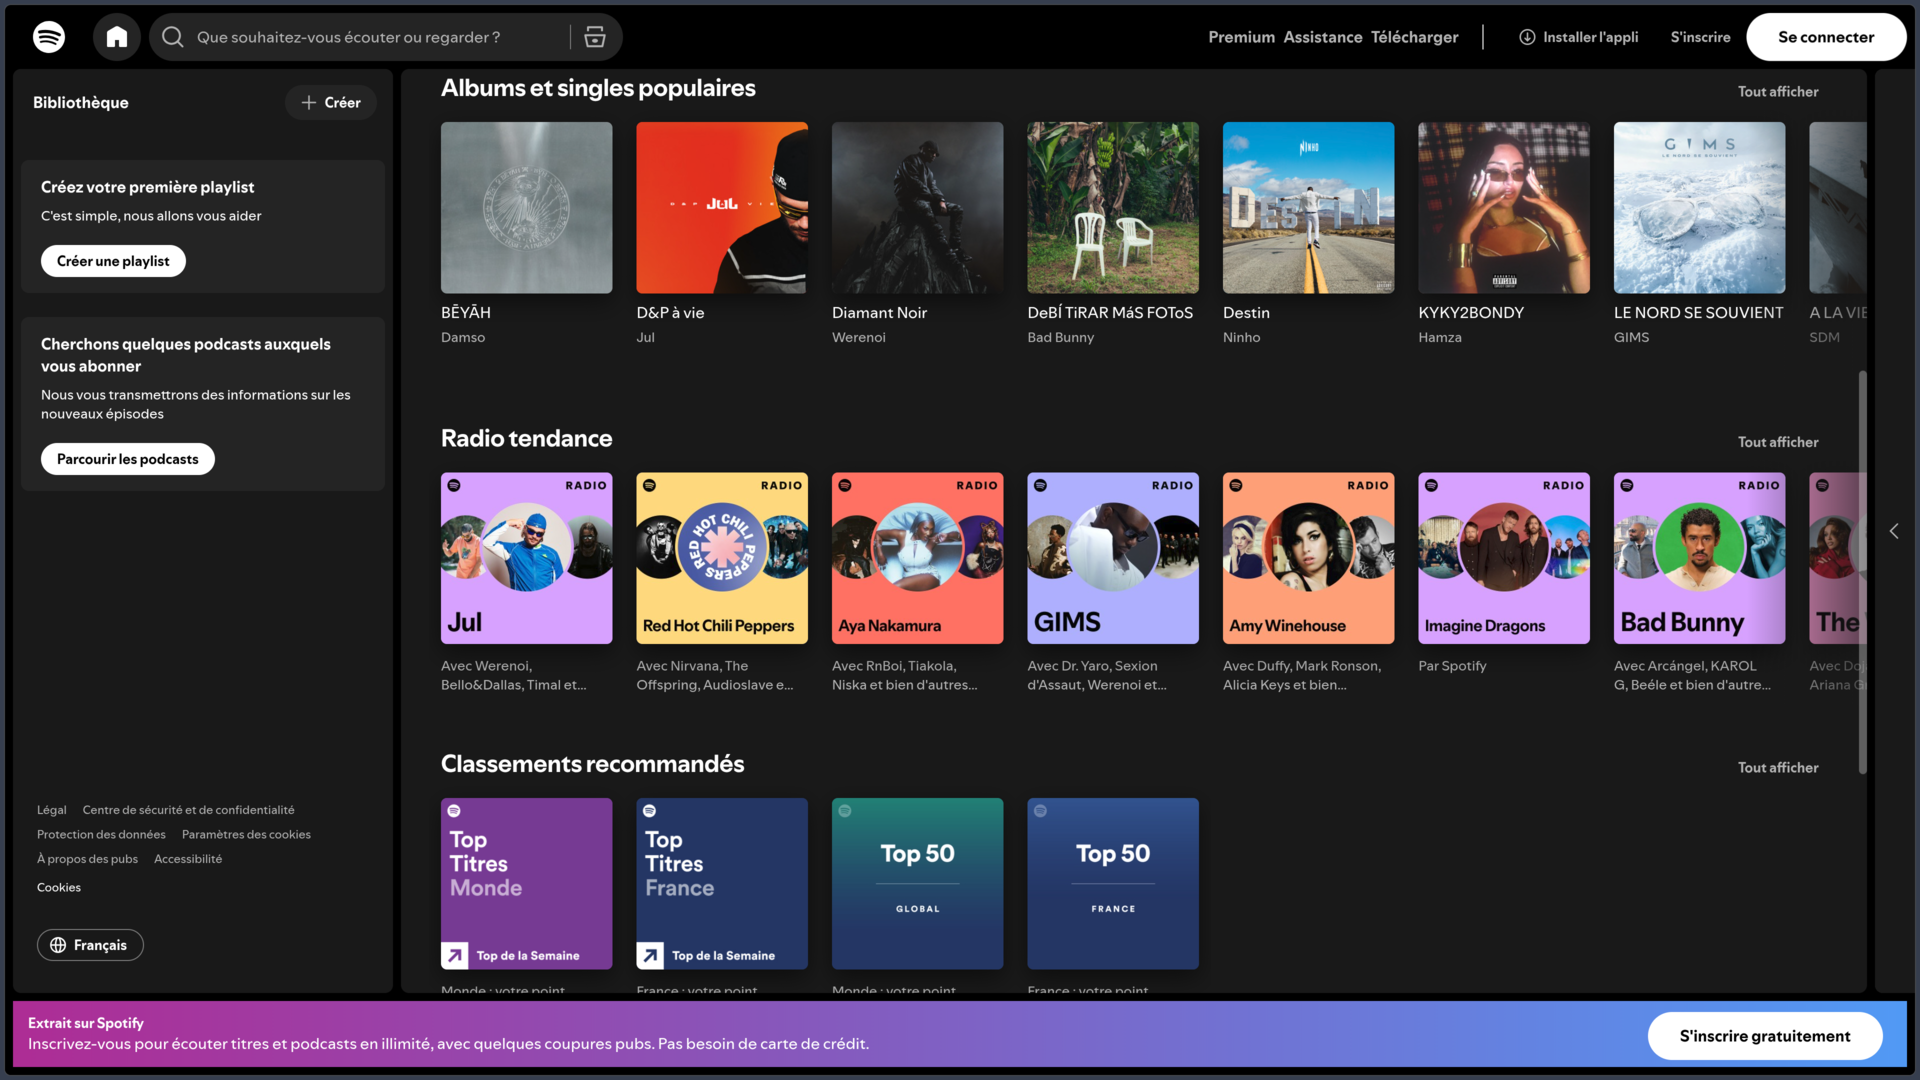This screenshot has width=1920, height=1080.
Task: Open Aya Nakamura radio card
Action: 918,558
